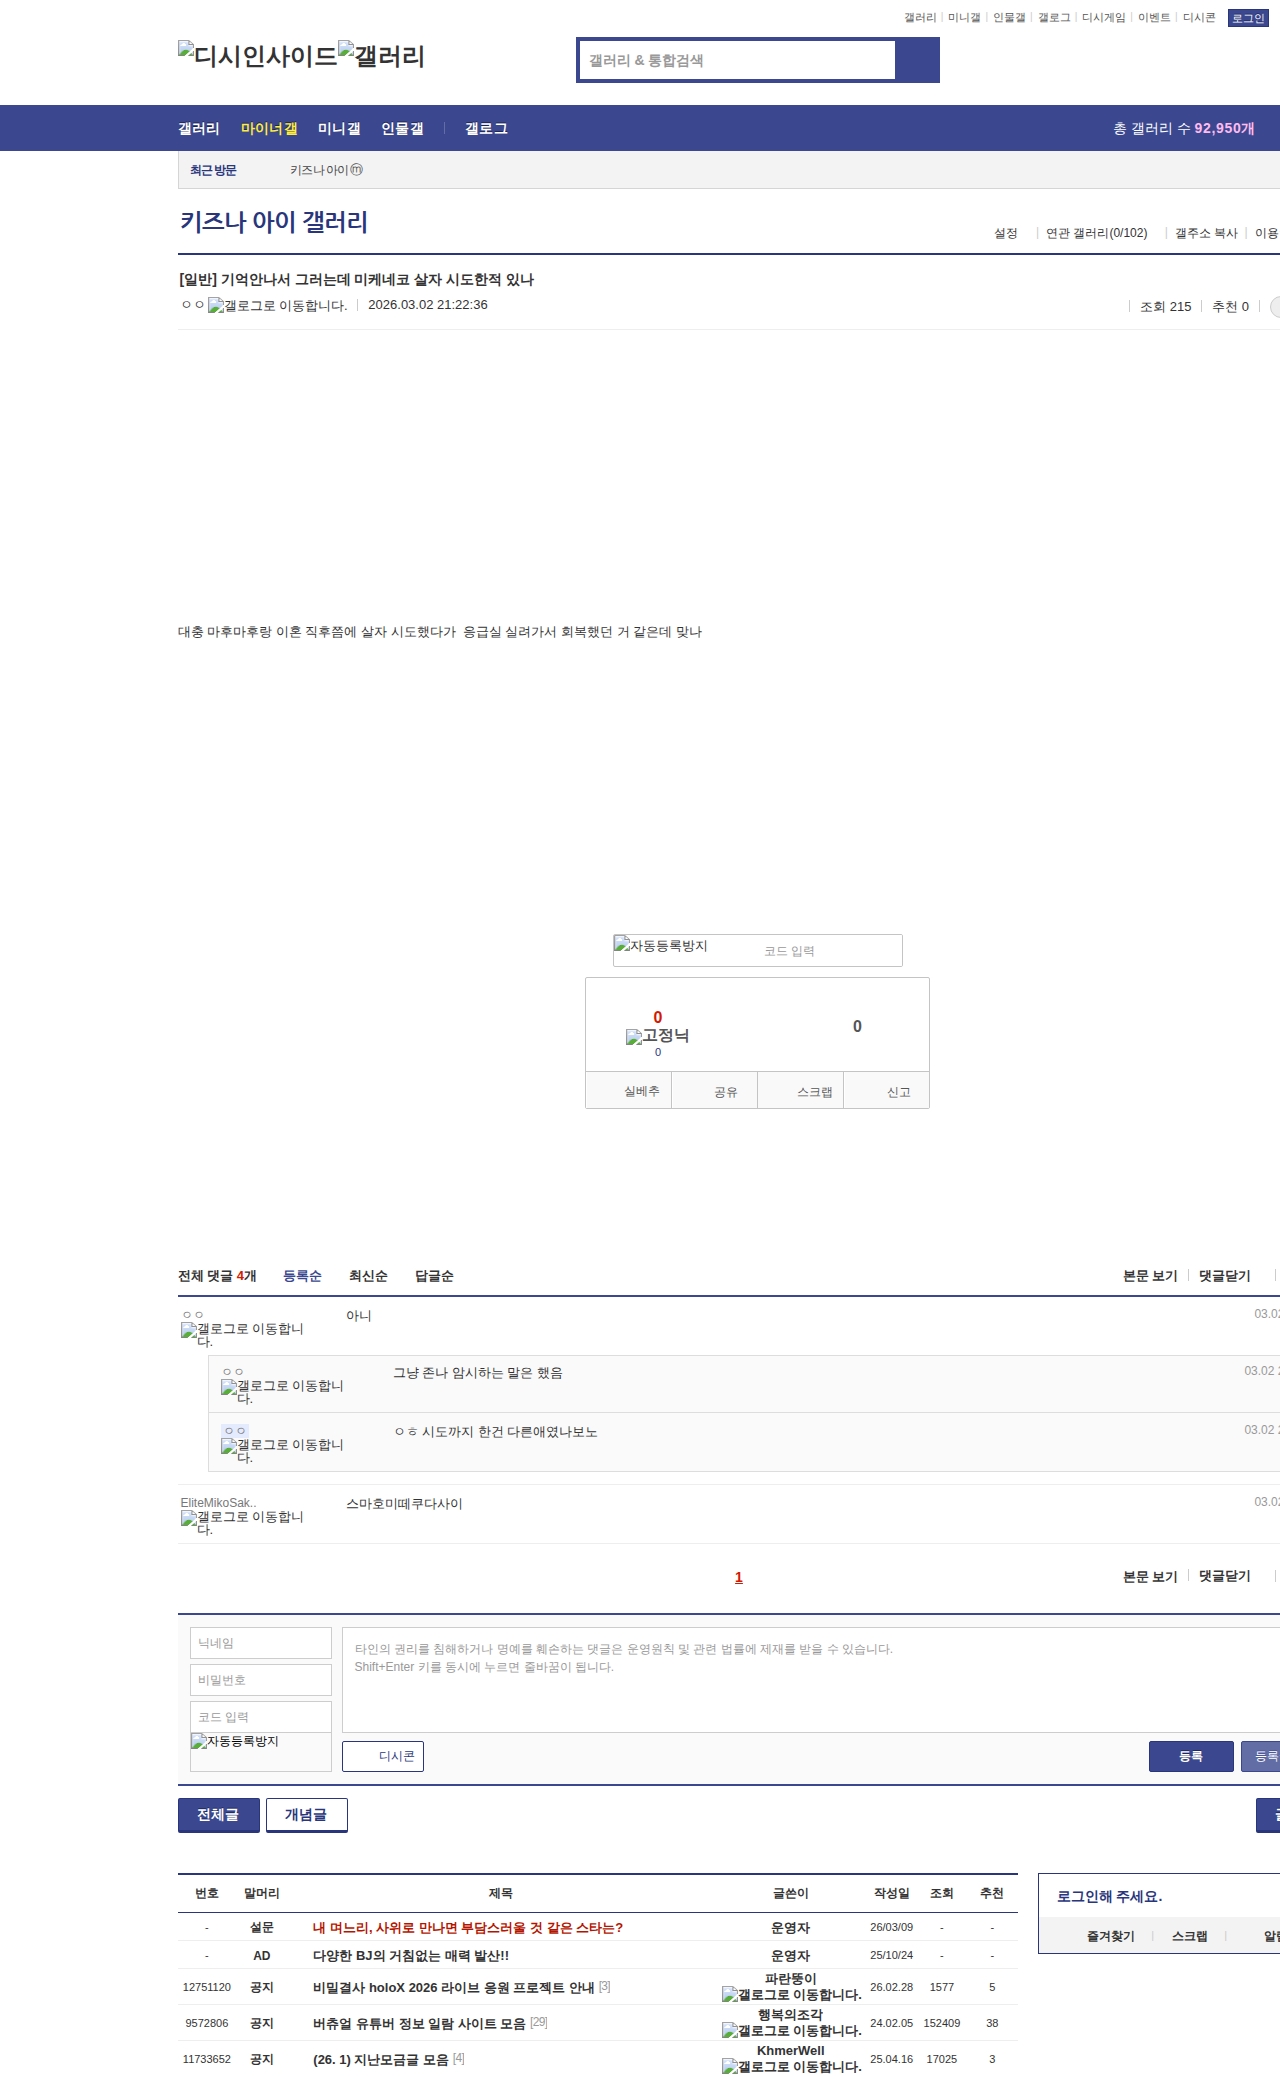The image size is (1280, 2076).
Task: Open notice '(26. 1) 지난모금글 모음'
Action: [381, 2059]
